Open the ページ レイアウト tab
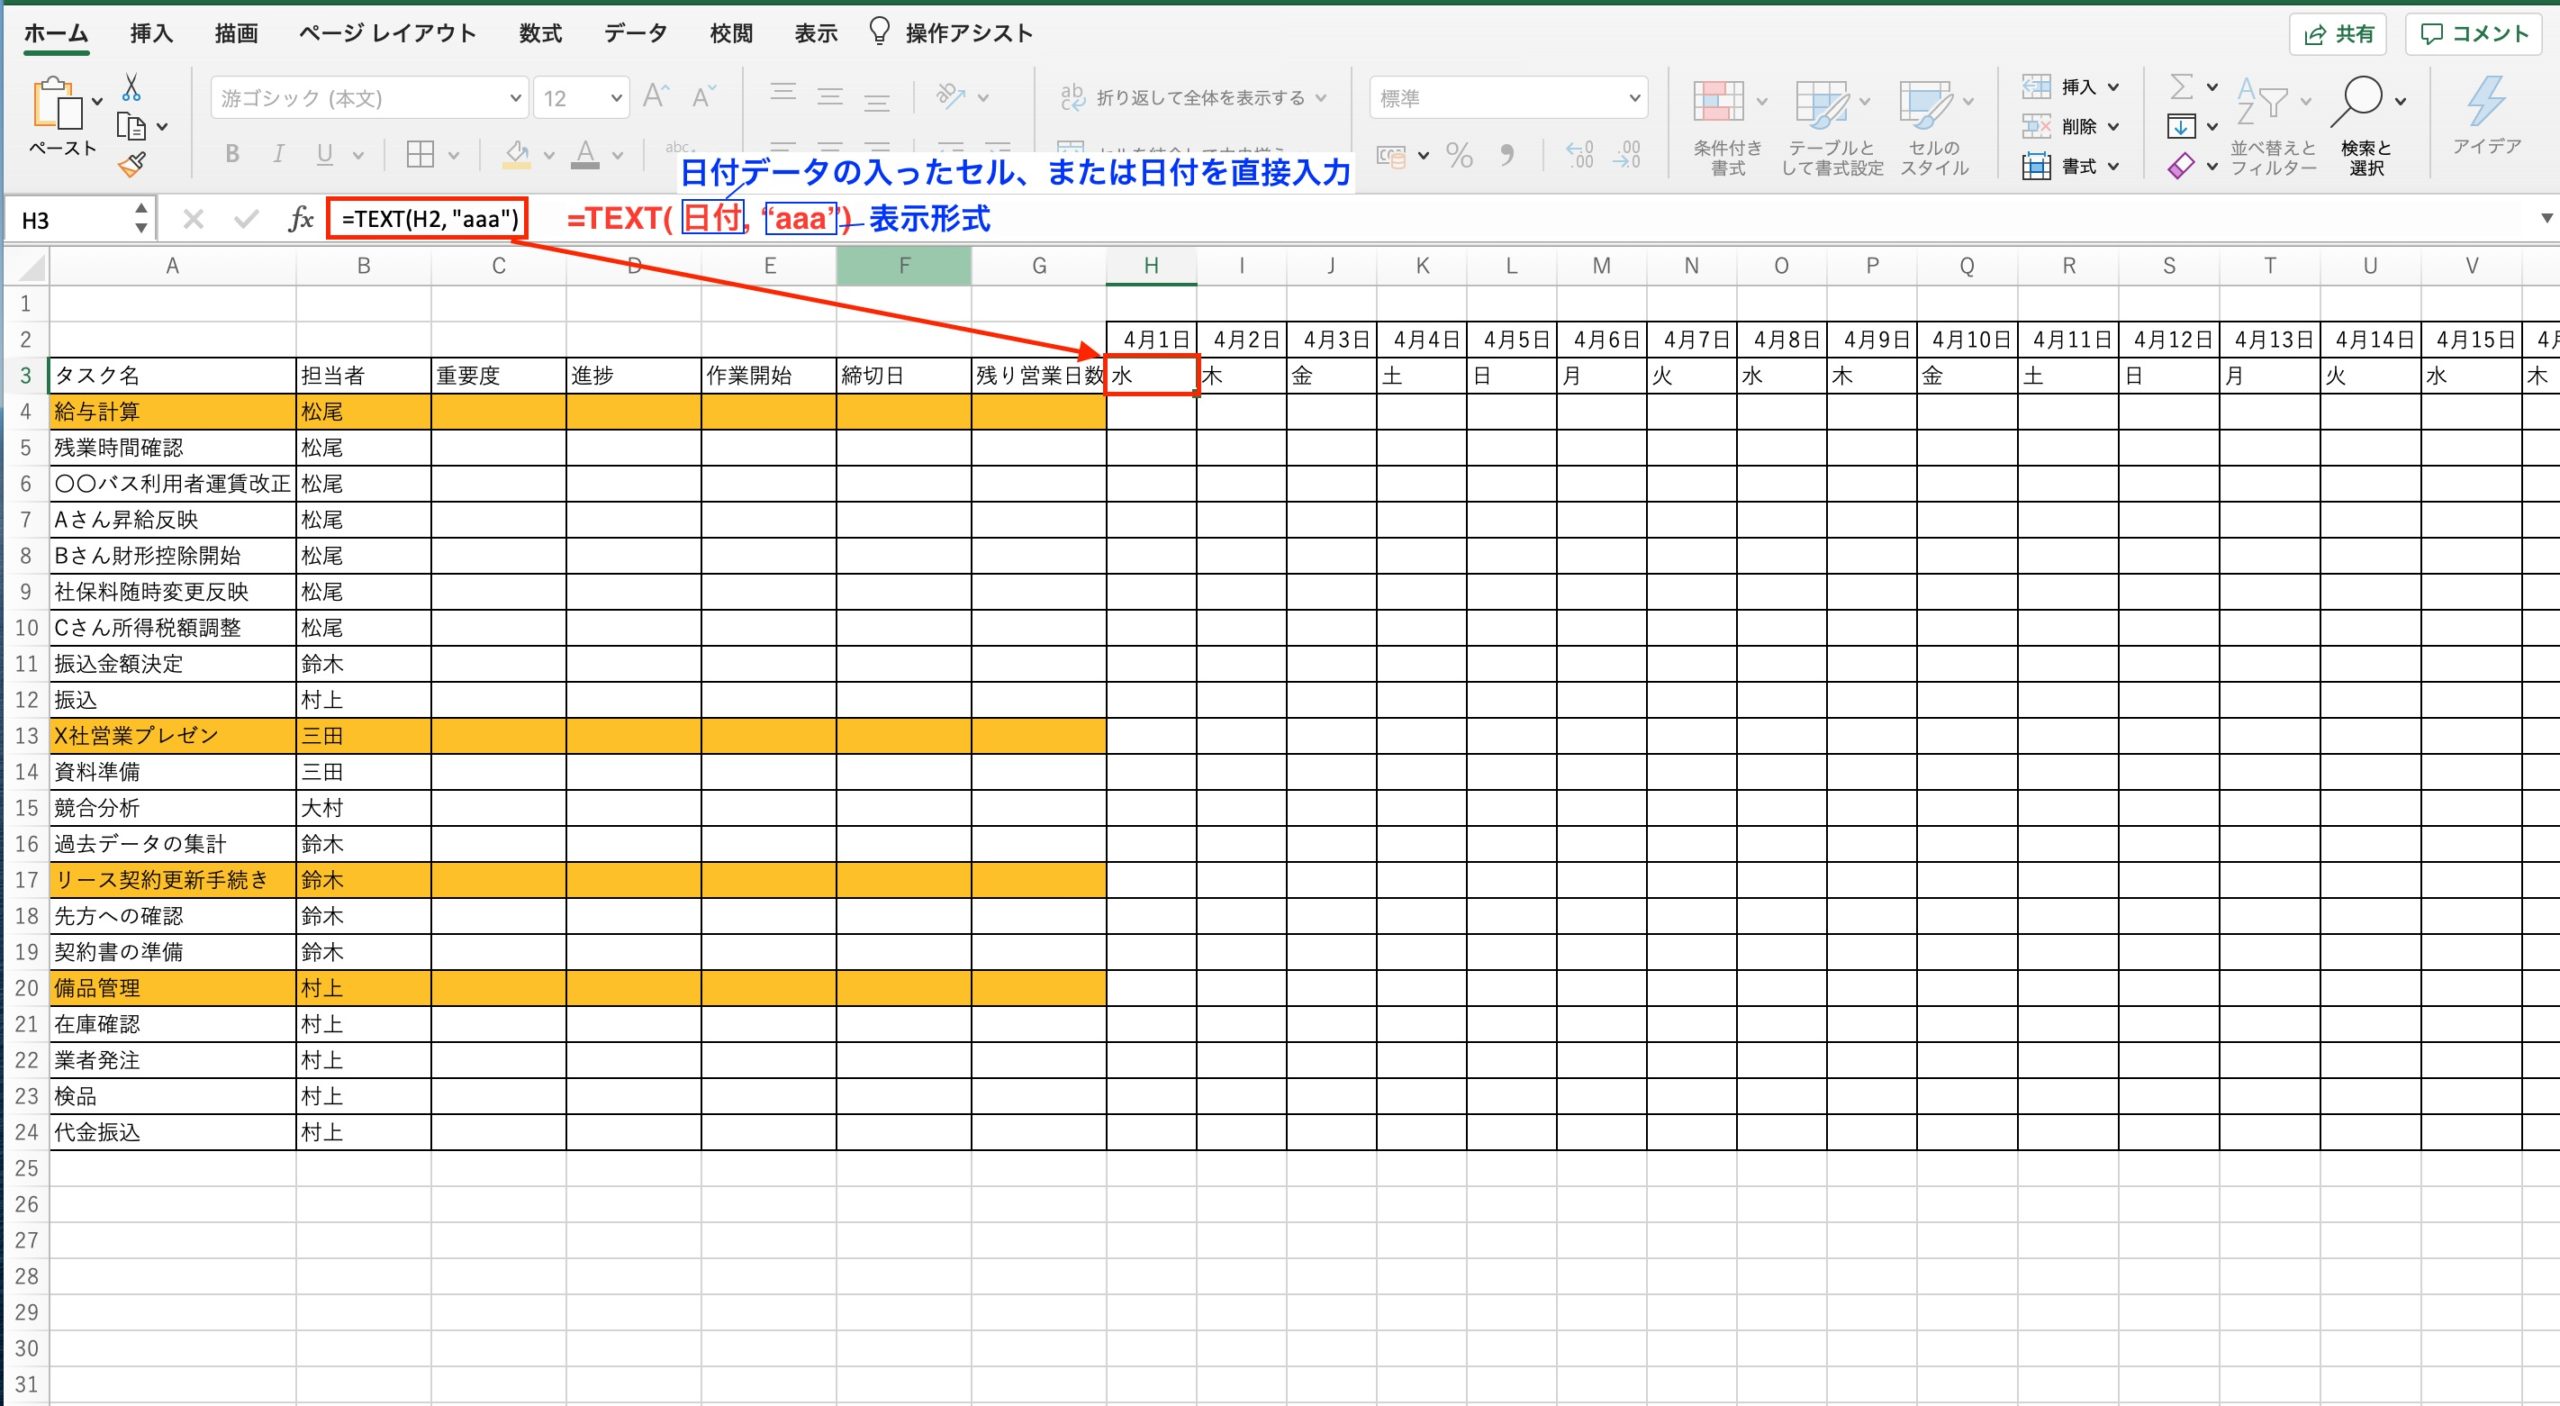This screenshot has width=2560, height=1406. [x=388, y=33]
